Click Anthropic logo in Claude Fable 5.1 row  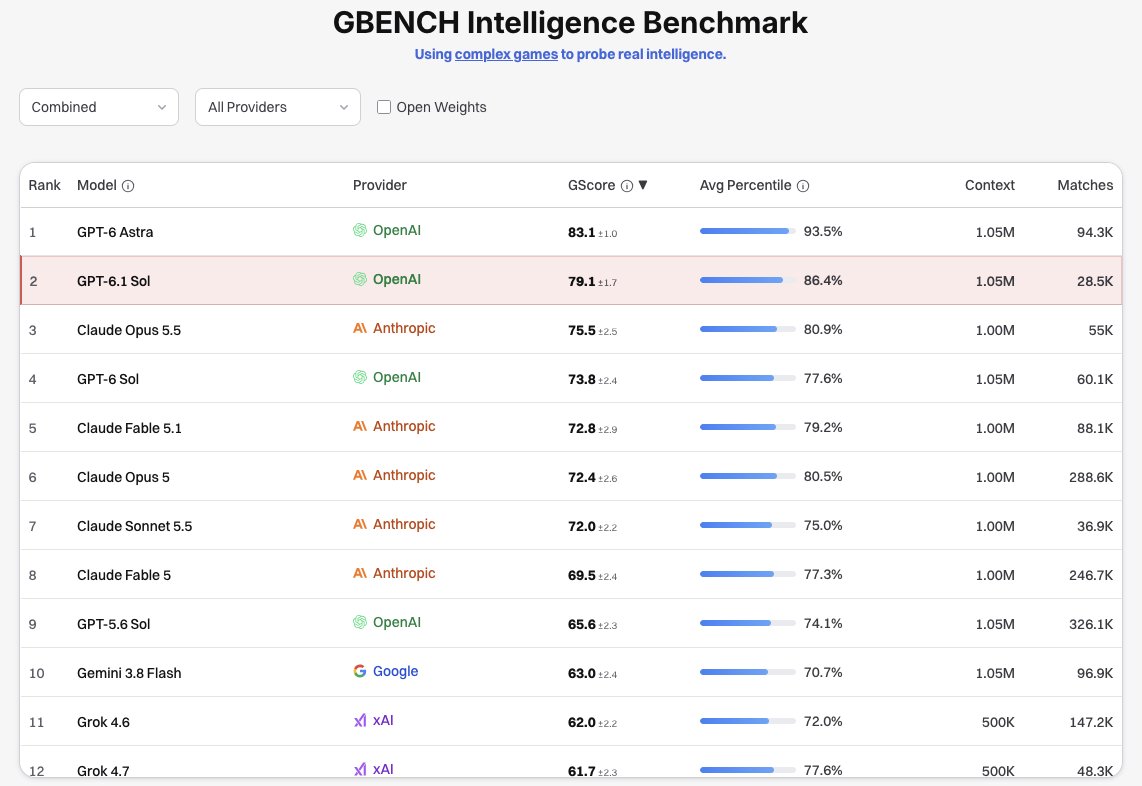360,426
